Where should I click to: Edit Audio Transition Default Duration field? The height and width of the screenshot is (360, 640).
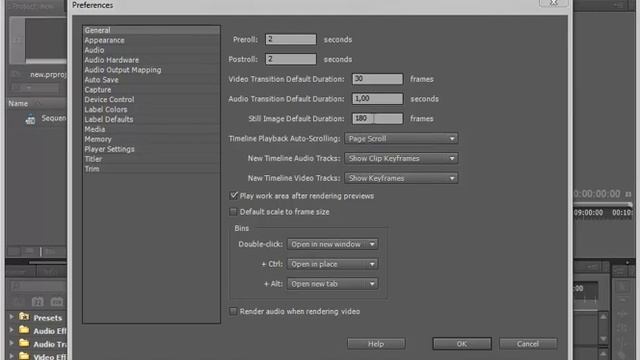point(378,99)
